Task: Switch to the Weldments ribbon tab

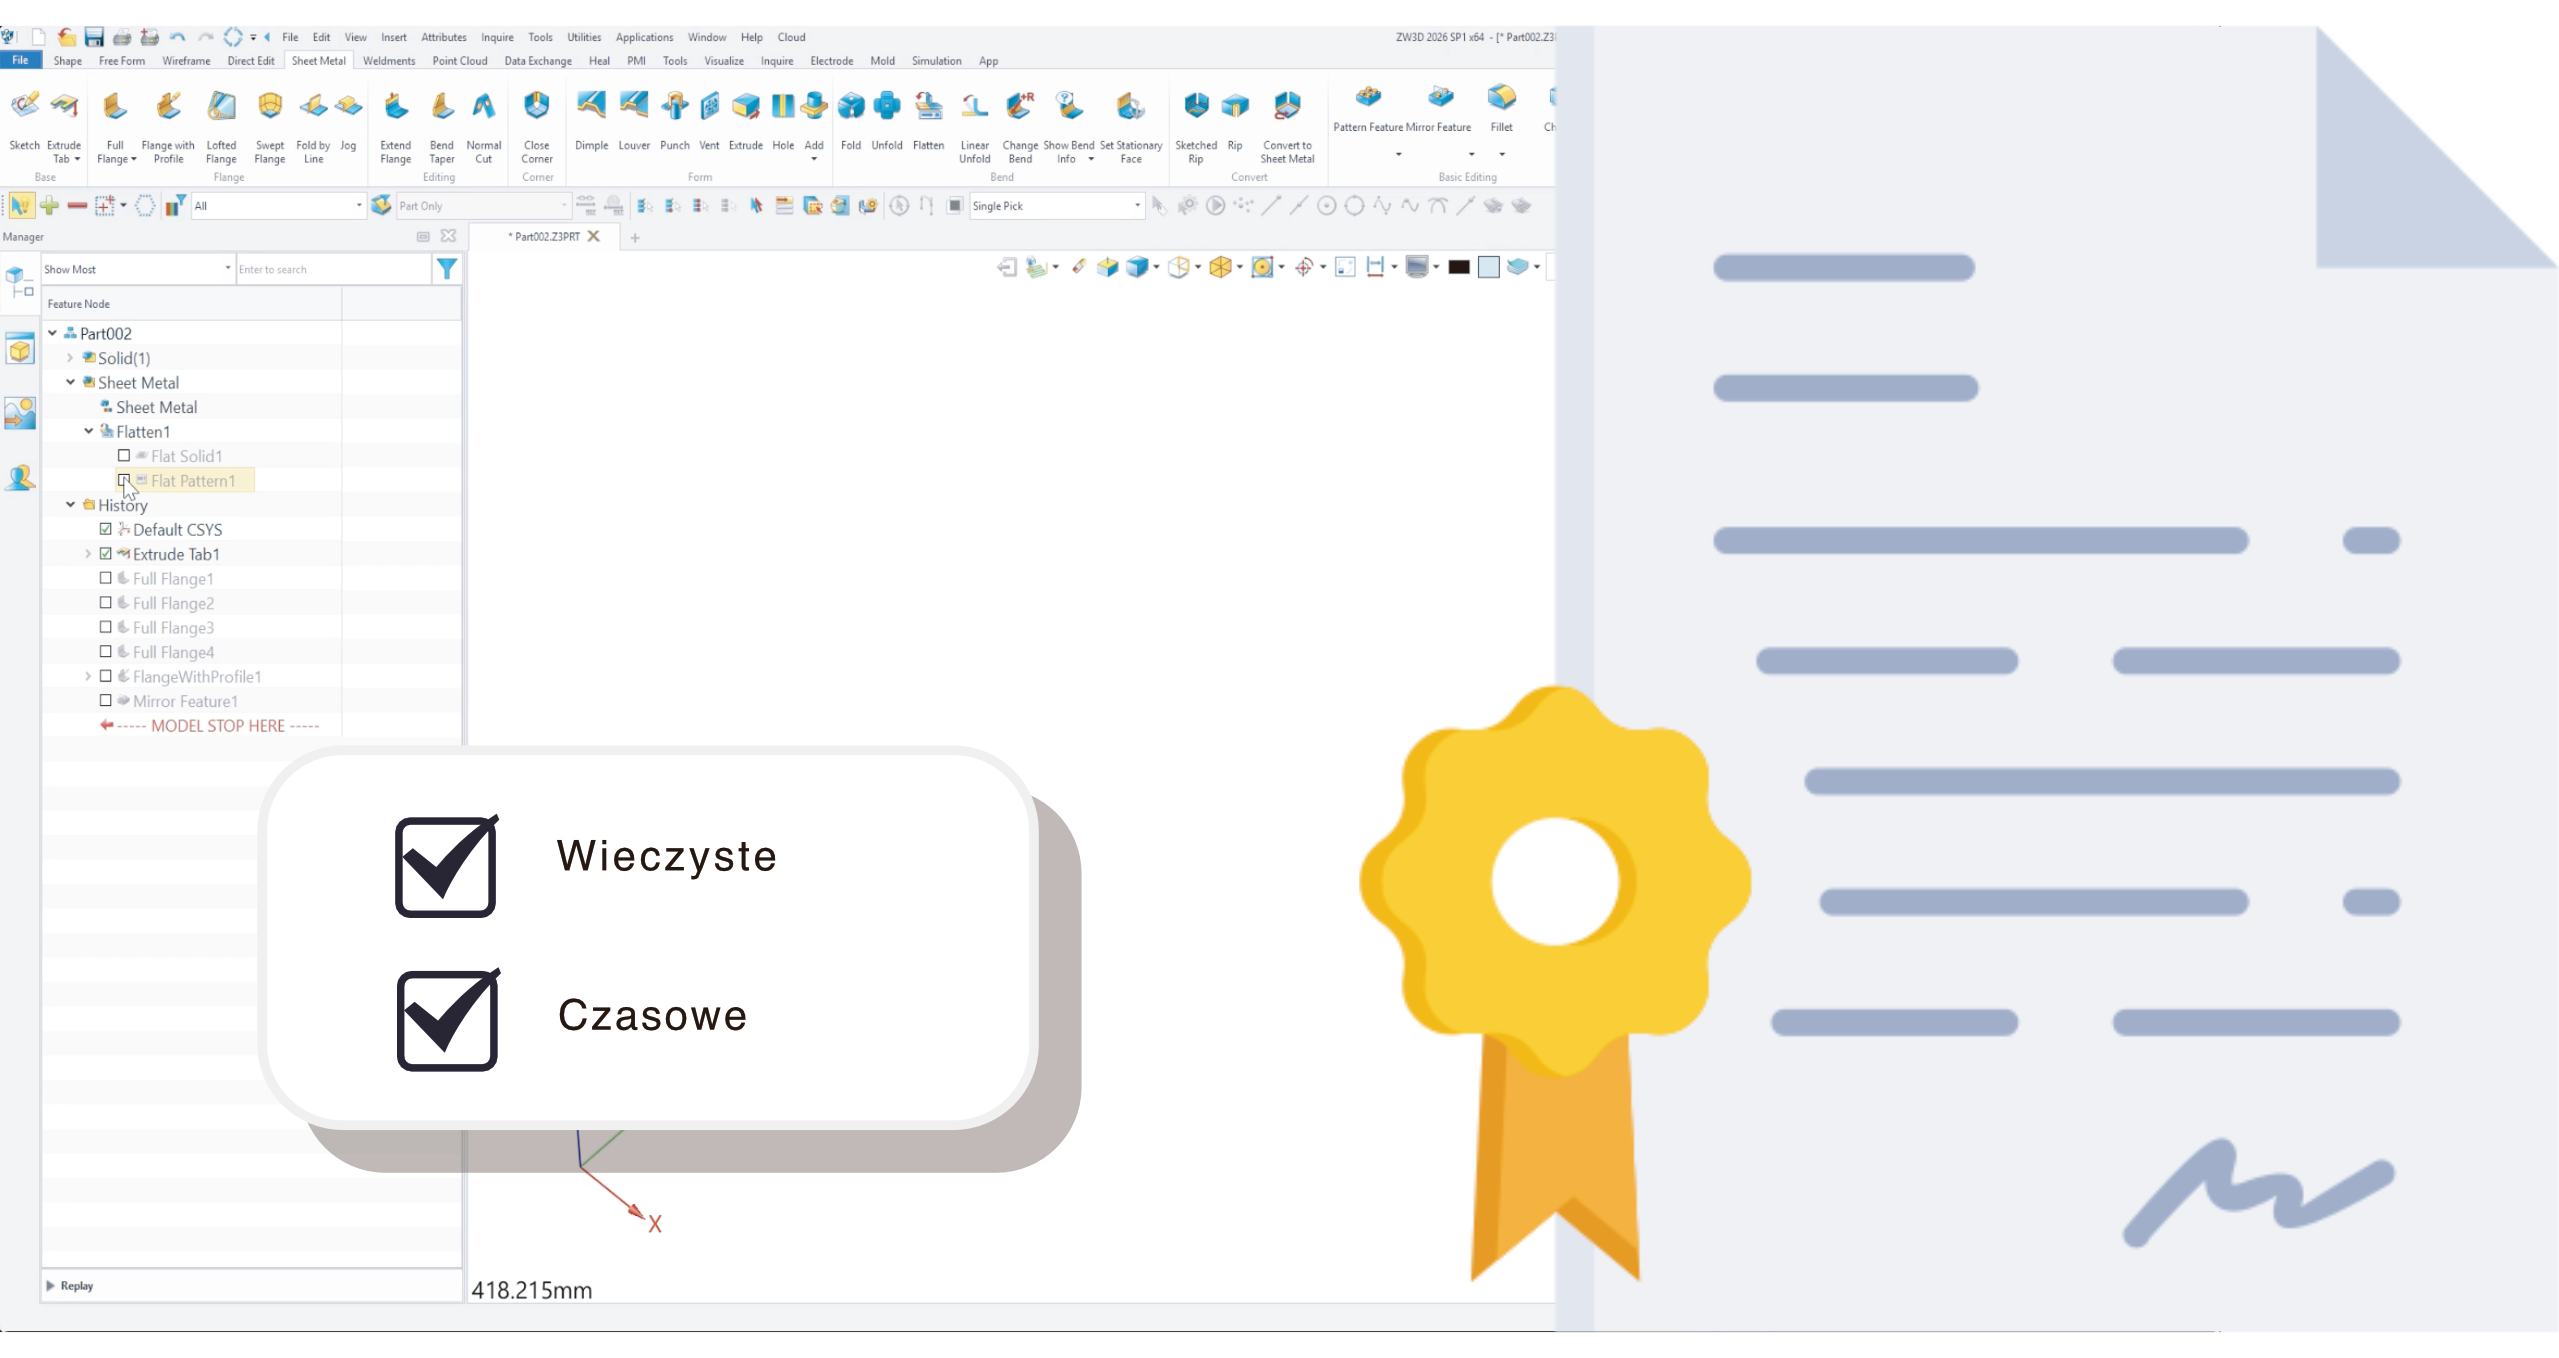Action: click(388, 61)
